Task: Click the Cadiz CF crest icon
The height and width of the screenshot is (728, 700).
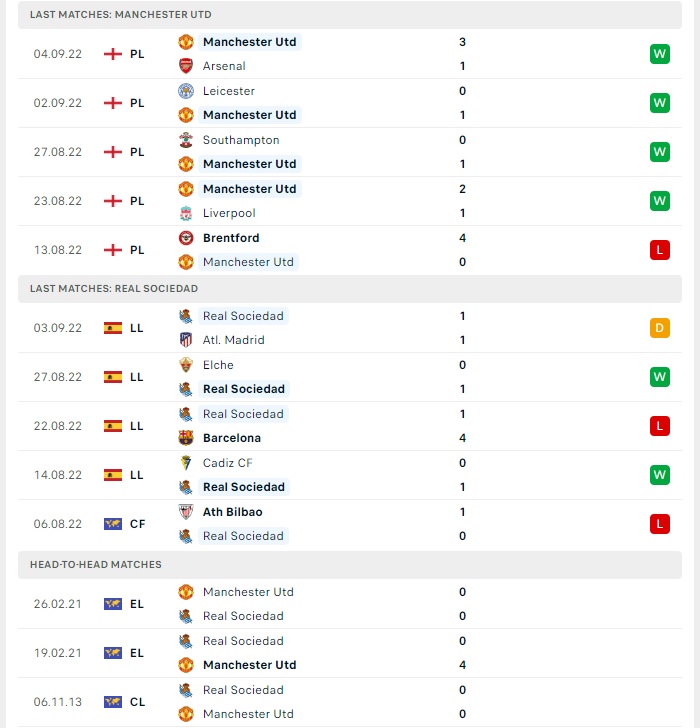Action: click(x=186, y=463)
